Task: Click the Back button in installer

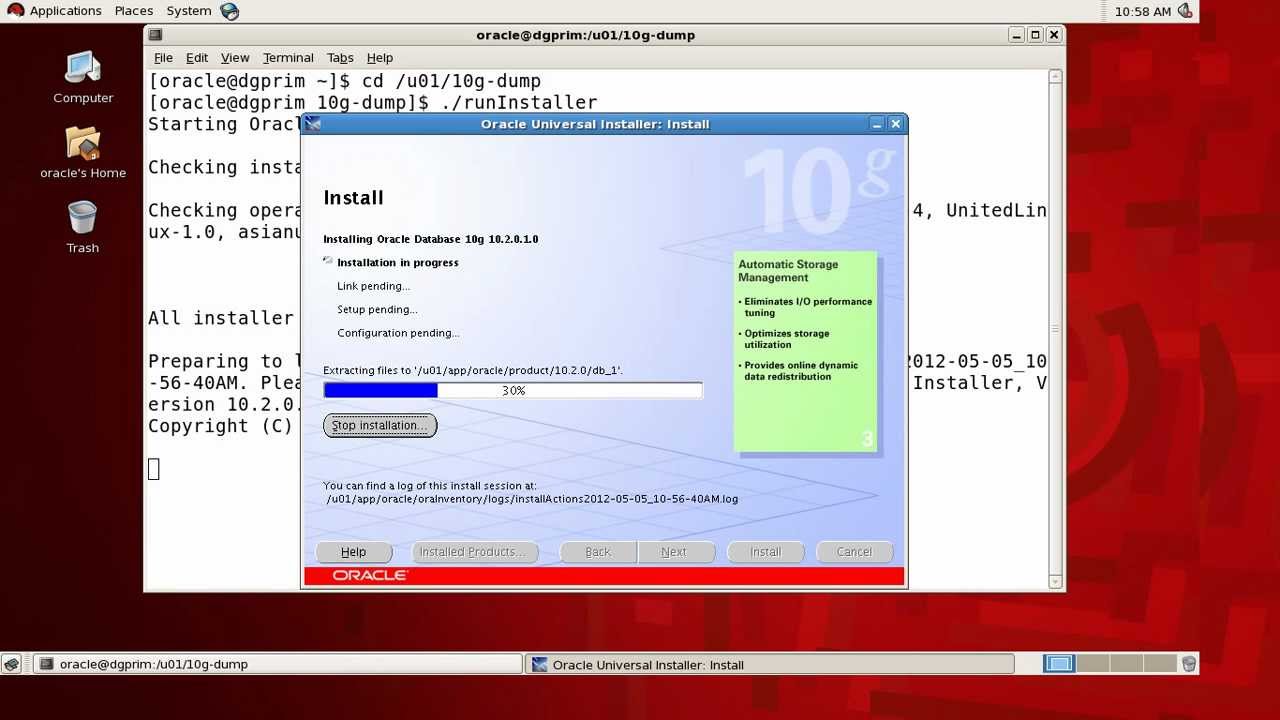Action: click(598, 552)
